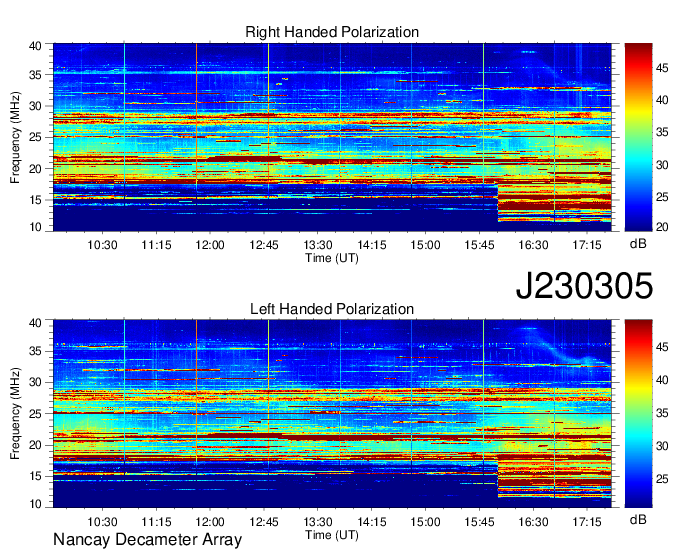Image resolution: width=680 pixels, height=552 pixels.
Task: Click the 16:30 time tick of left-handed plot
Action: (x=533, y=522)
